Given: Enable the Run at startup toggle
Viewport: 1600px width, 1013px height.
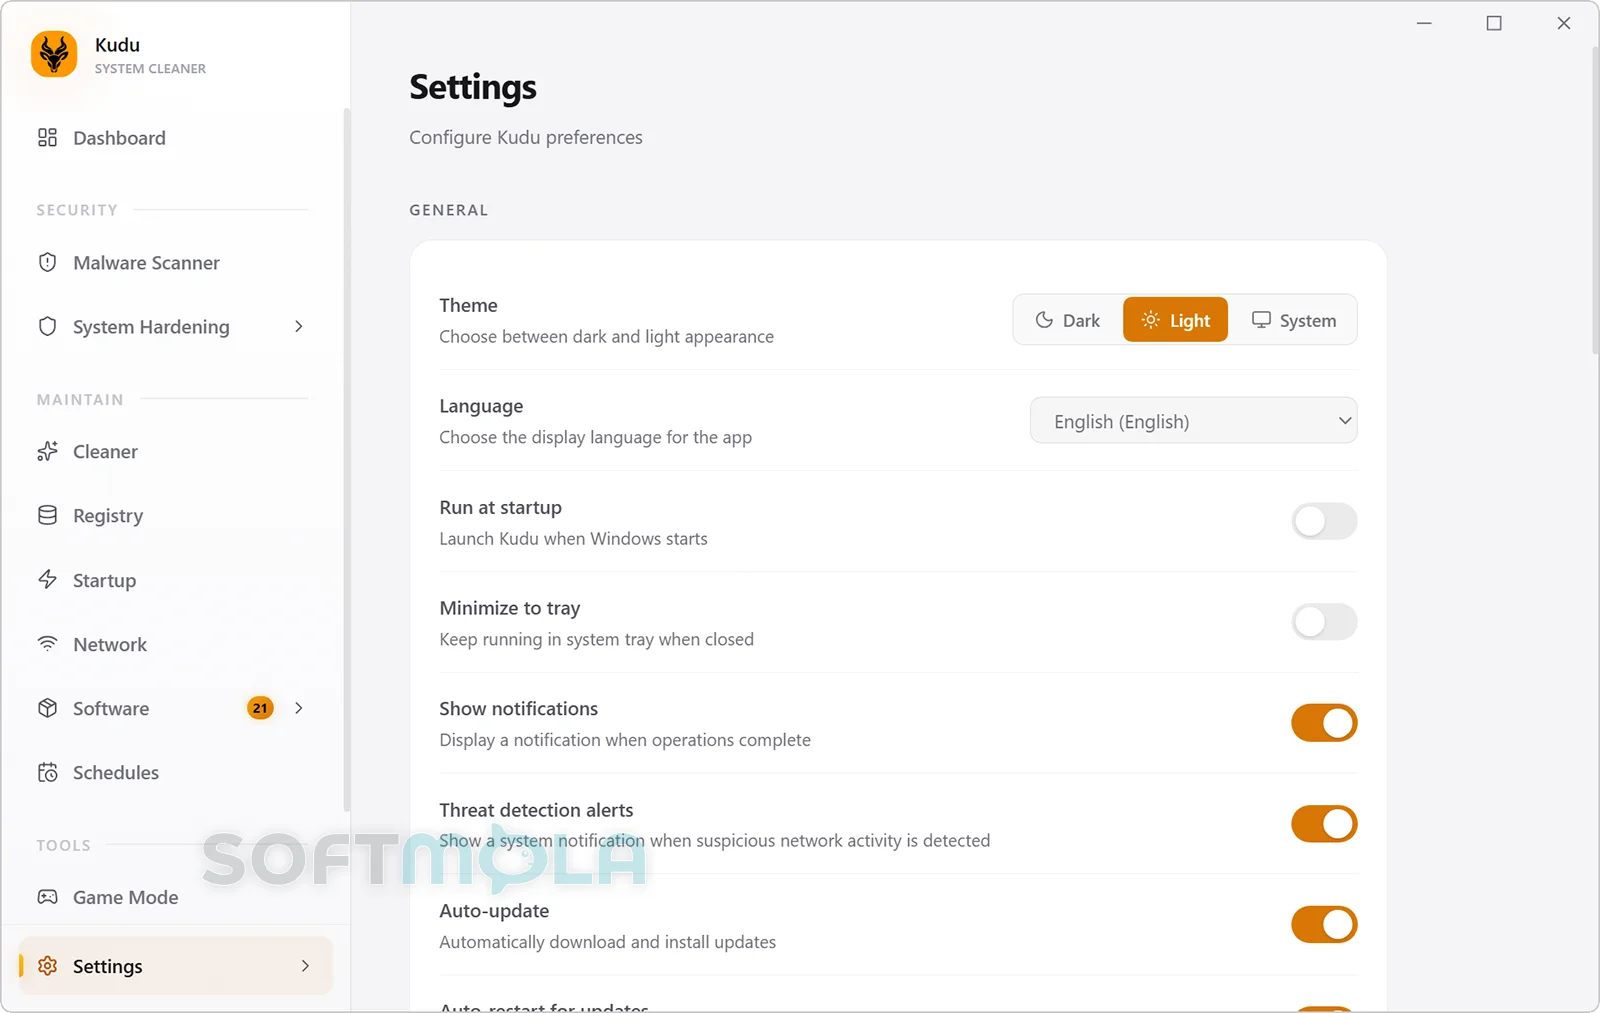Looking at the screenshot, I should point(1324,521).
